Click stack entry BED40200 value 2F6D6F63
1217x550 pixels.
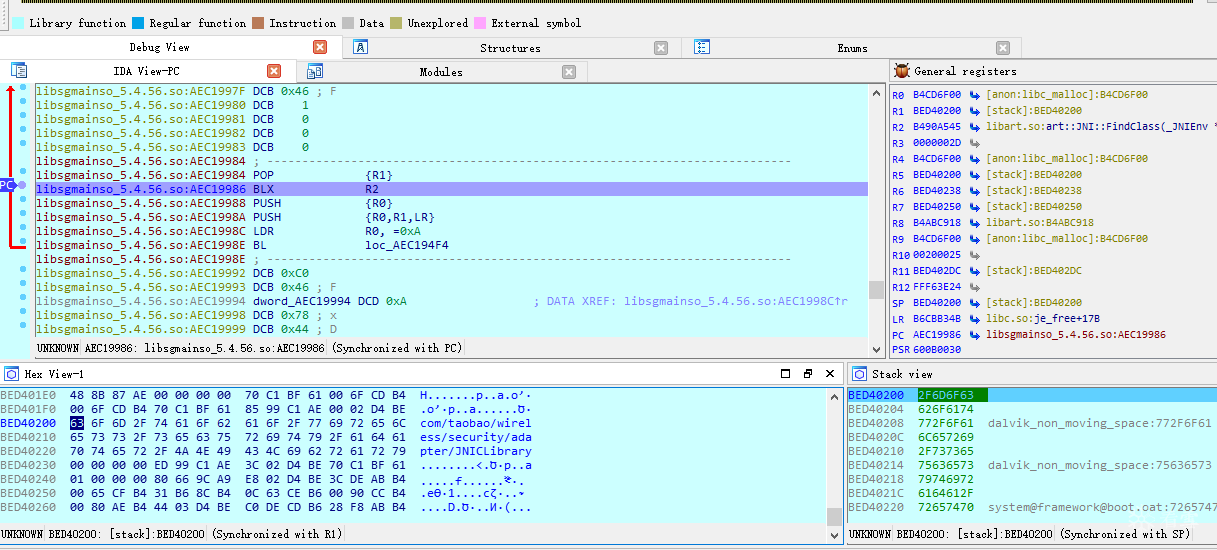pos(946,395)
